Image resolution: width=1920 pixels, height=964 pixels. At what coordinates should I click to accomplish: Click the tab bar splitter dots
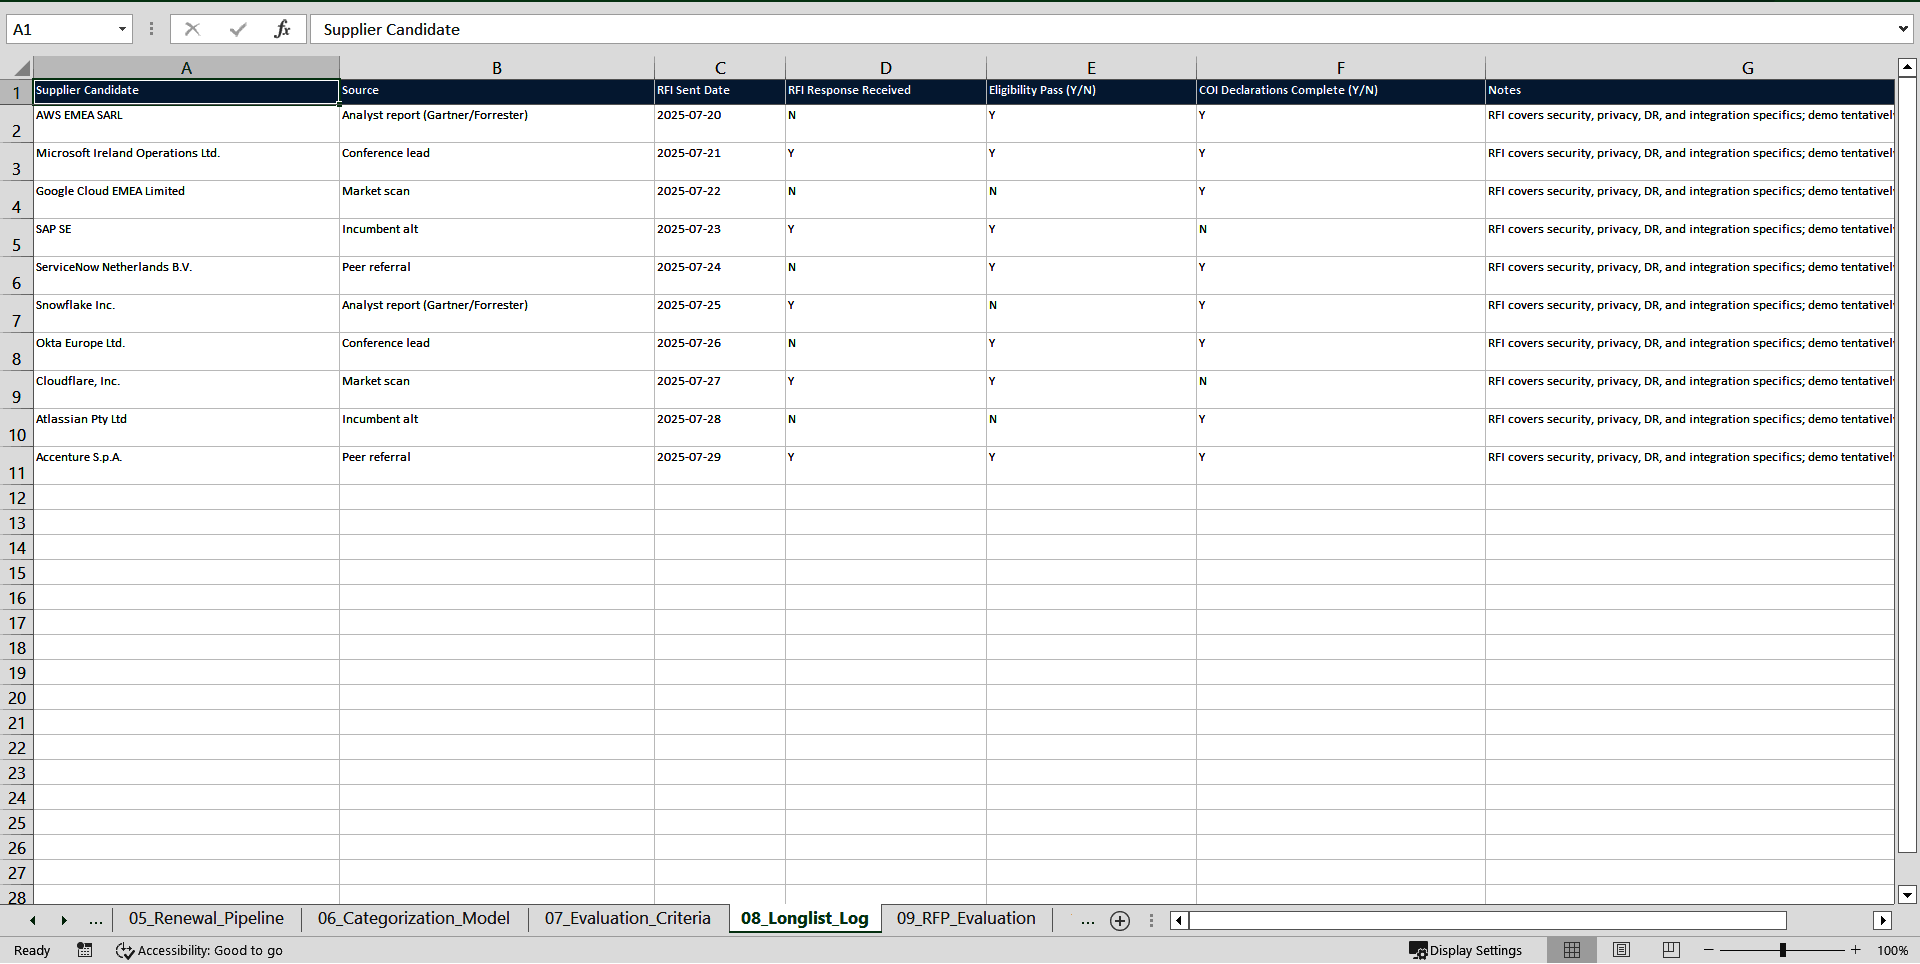click(1151, 921)
